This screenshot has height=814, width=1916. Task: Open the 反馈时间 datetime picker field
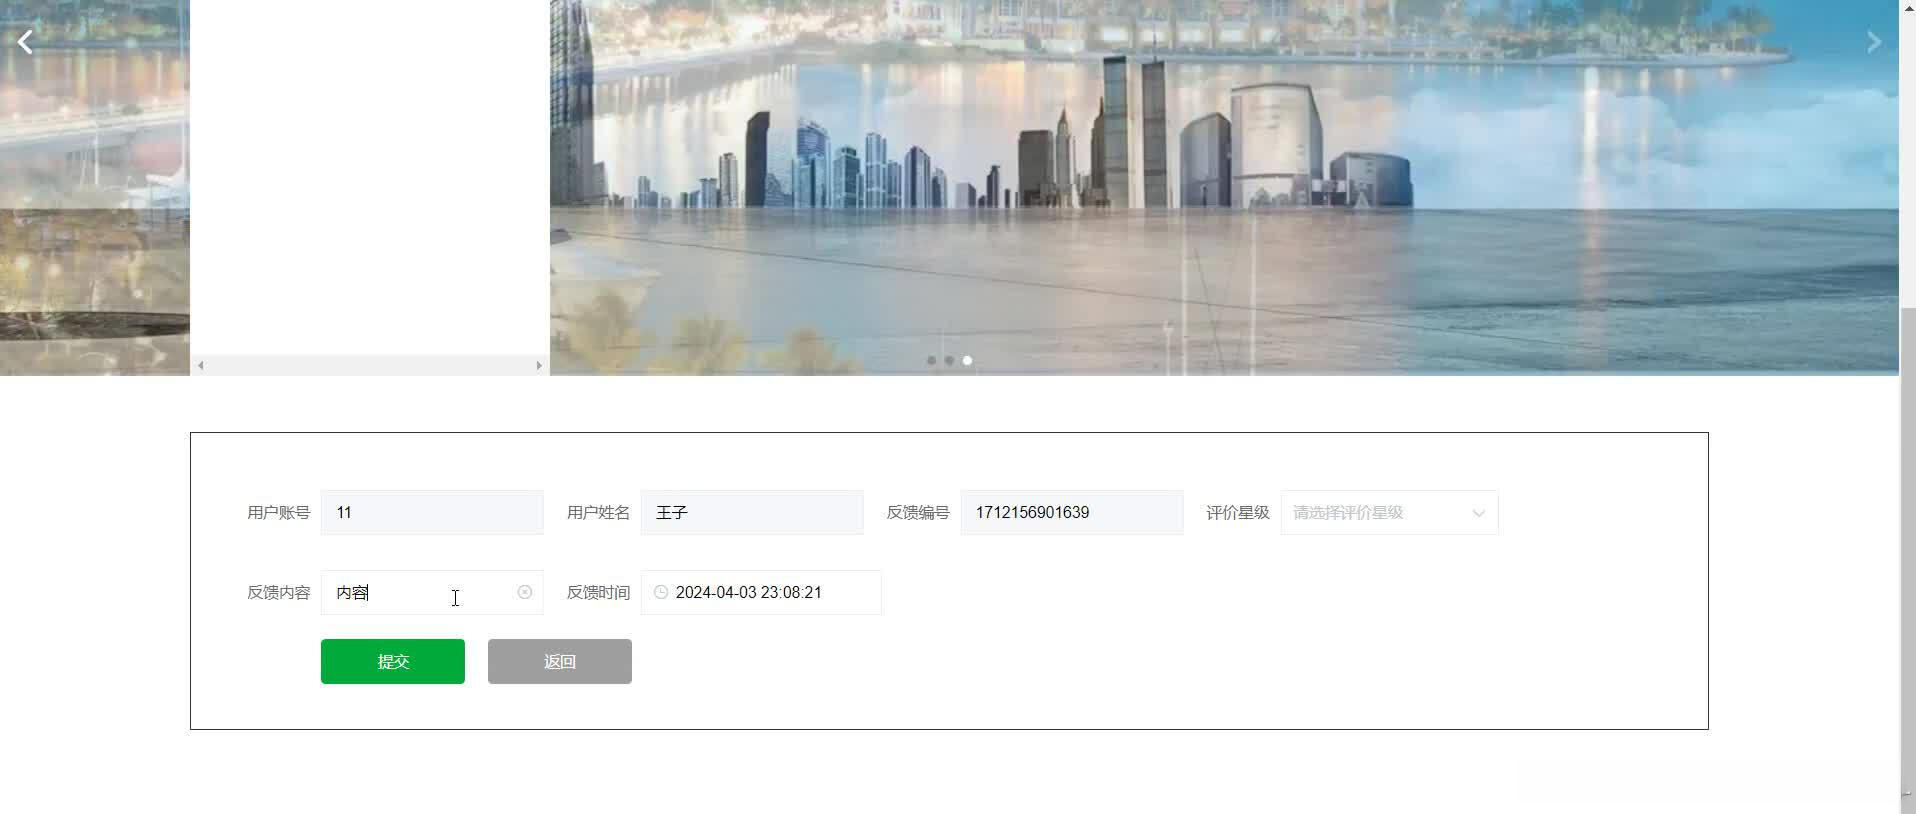[x=761, y=592]
